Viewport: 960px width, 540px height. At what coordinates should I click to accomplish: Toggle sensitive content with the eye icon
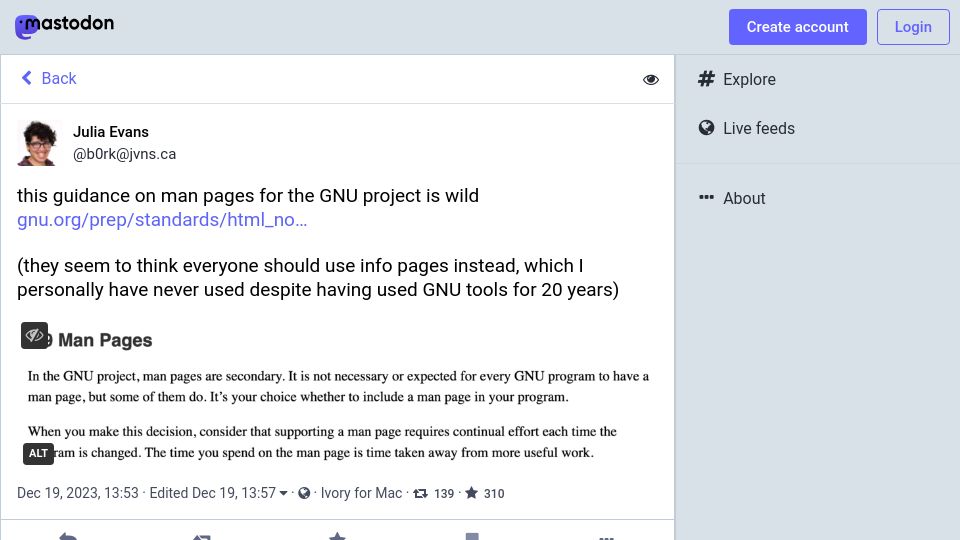point(651,80)
